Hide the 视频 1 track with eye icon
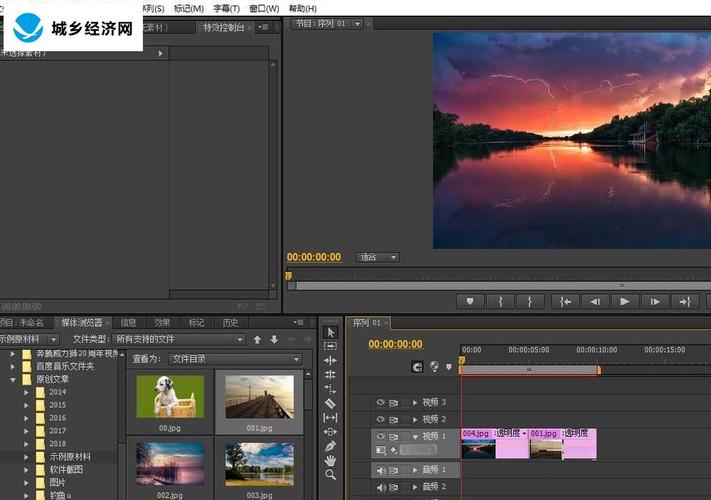Screen dimensions: 711x500 pyautogui.click(x=380, y=436)
